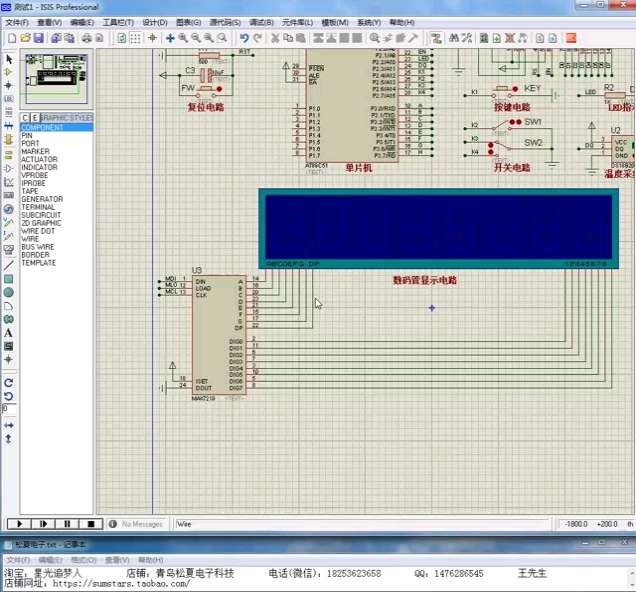Select the Current probe mode tool
636x592 pixels.
coord(9,236)
